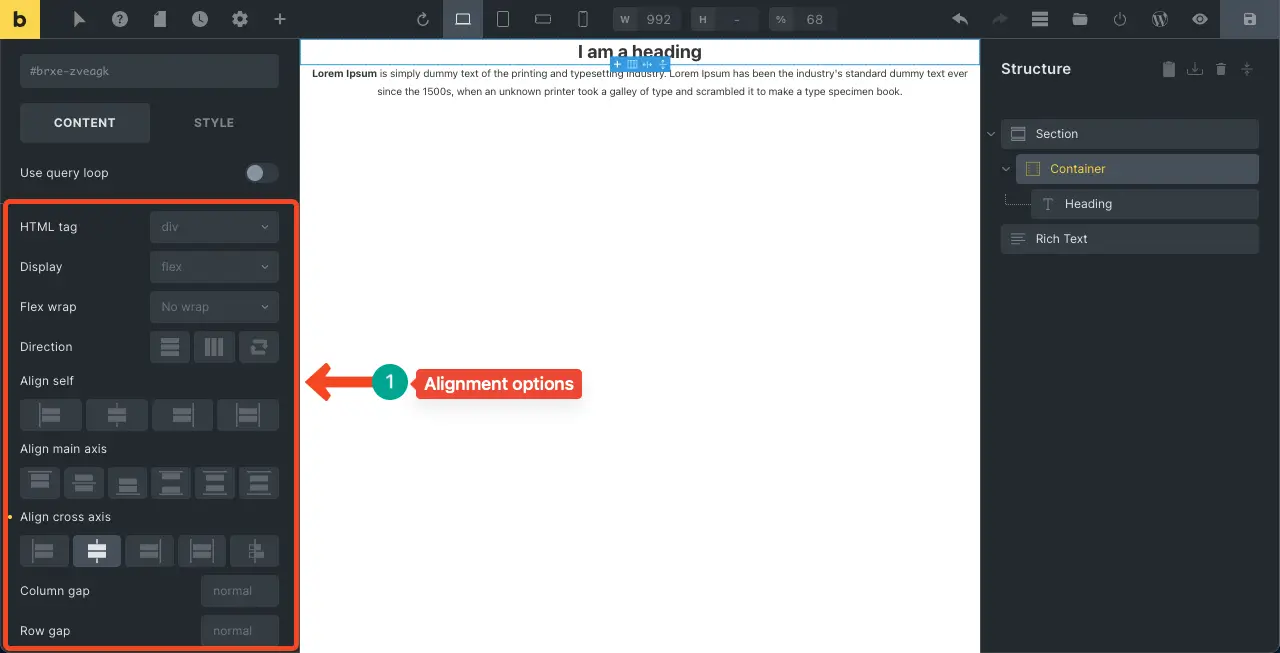Image resolution: width=1280 pixels, height=653 pixels.
Task: Set Align main axis to space evenly
Action: pos(259,483)
